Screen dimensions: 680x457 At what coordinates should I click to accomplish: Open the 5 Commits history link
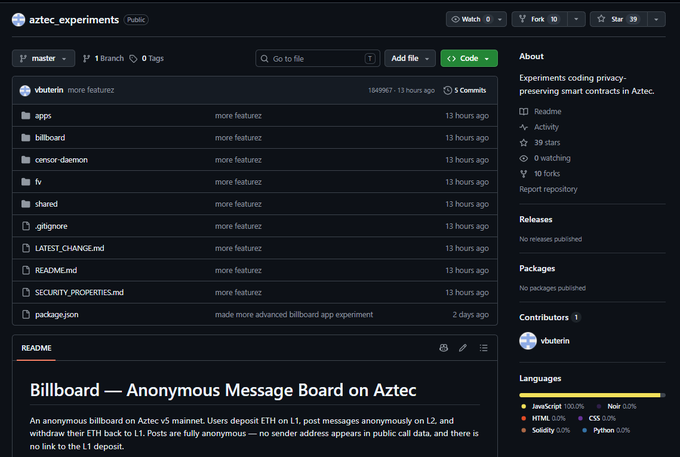(x=465, y=90)
